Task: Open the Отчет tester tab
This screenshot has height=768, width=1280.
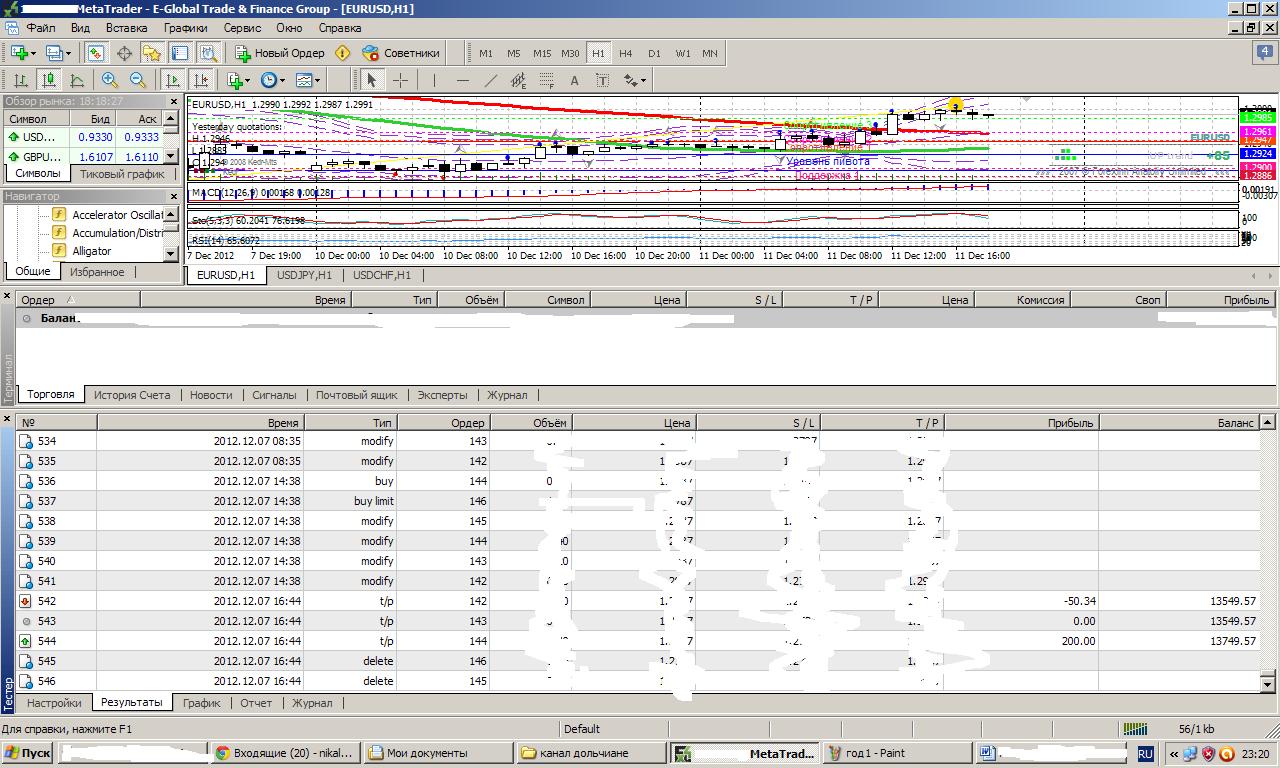Action: point(256,703)
